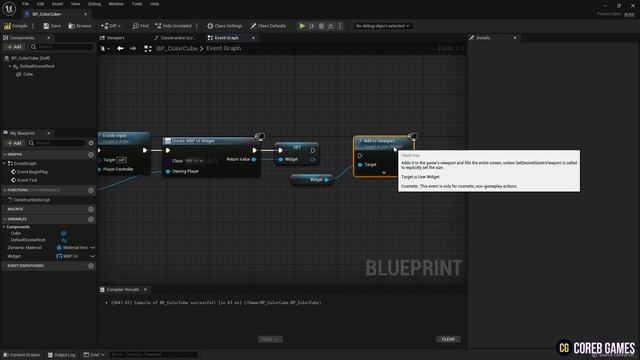Viewport: 640px width, 360px height.
Task: Clear the compiler results with CLEAR button
Action: click(448, 339)
